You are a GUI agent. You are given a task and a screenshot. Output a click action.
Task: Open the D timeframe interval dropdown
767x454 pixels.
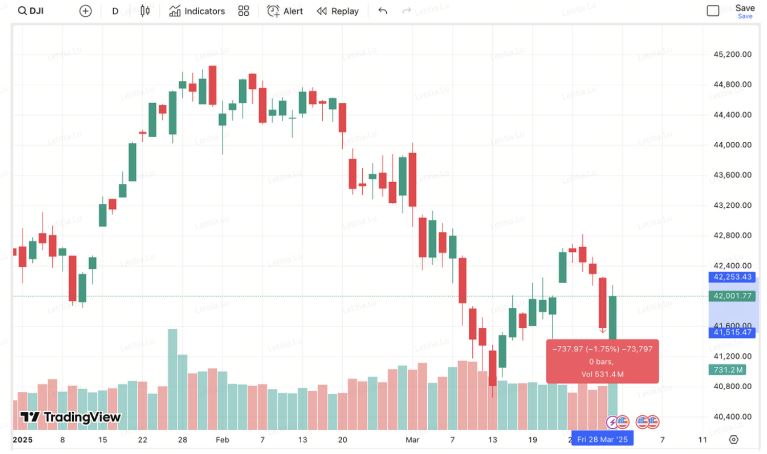pyautogui.click(x=115, y=11)
